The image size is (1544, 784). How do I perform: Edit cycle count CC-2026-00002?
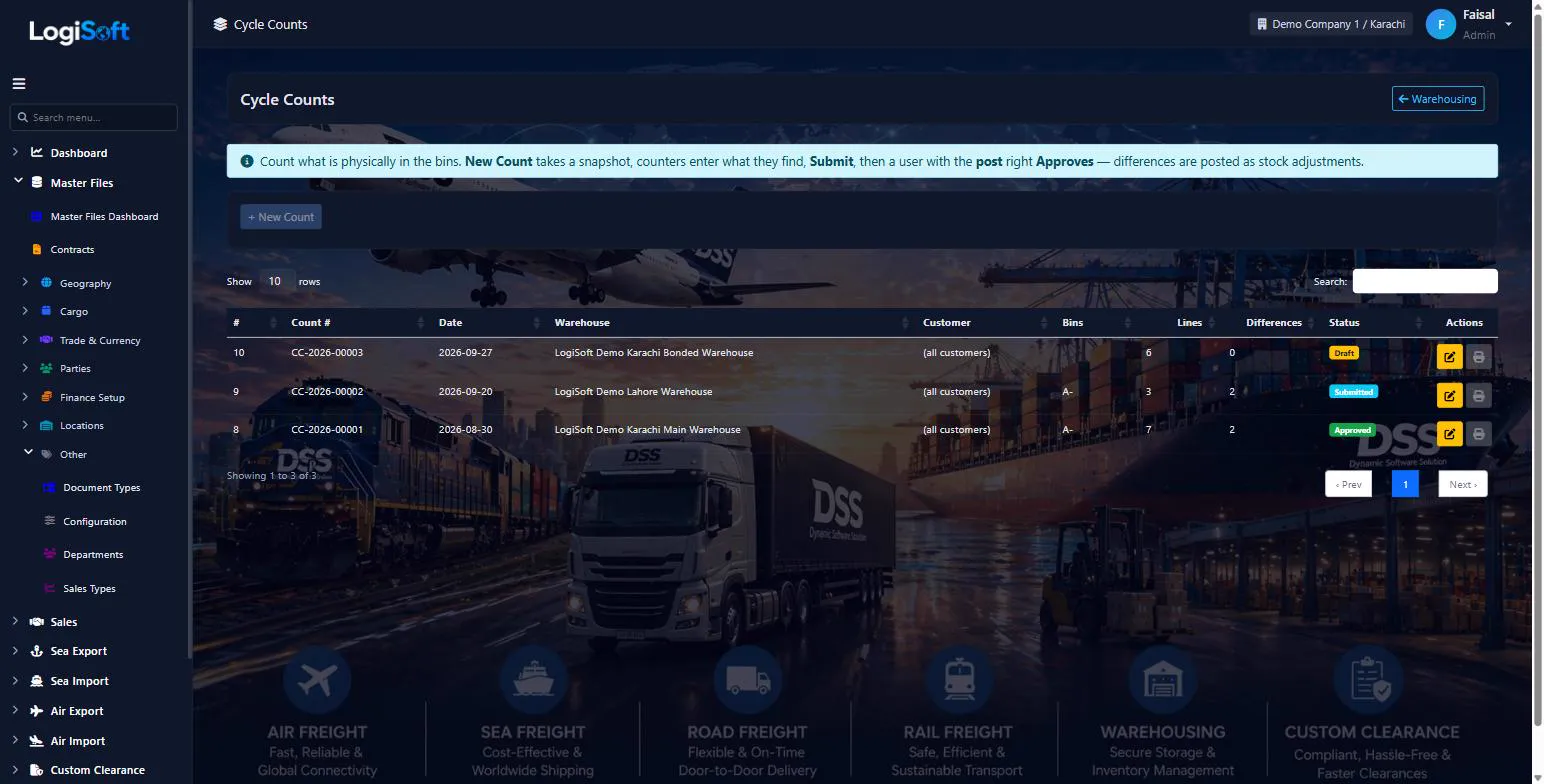[x=1450, y=395]
